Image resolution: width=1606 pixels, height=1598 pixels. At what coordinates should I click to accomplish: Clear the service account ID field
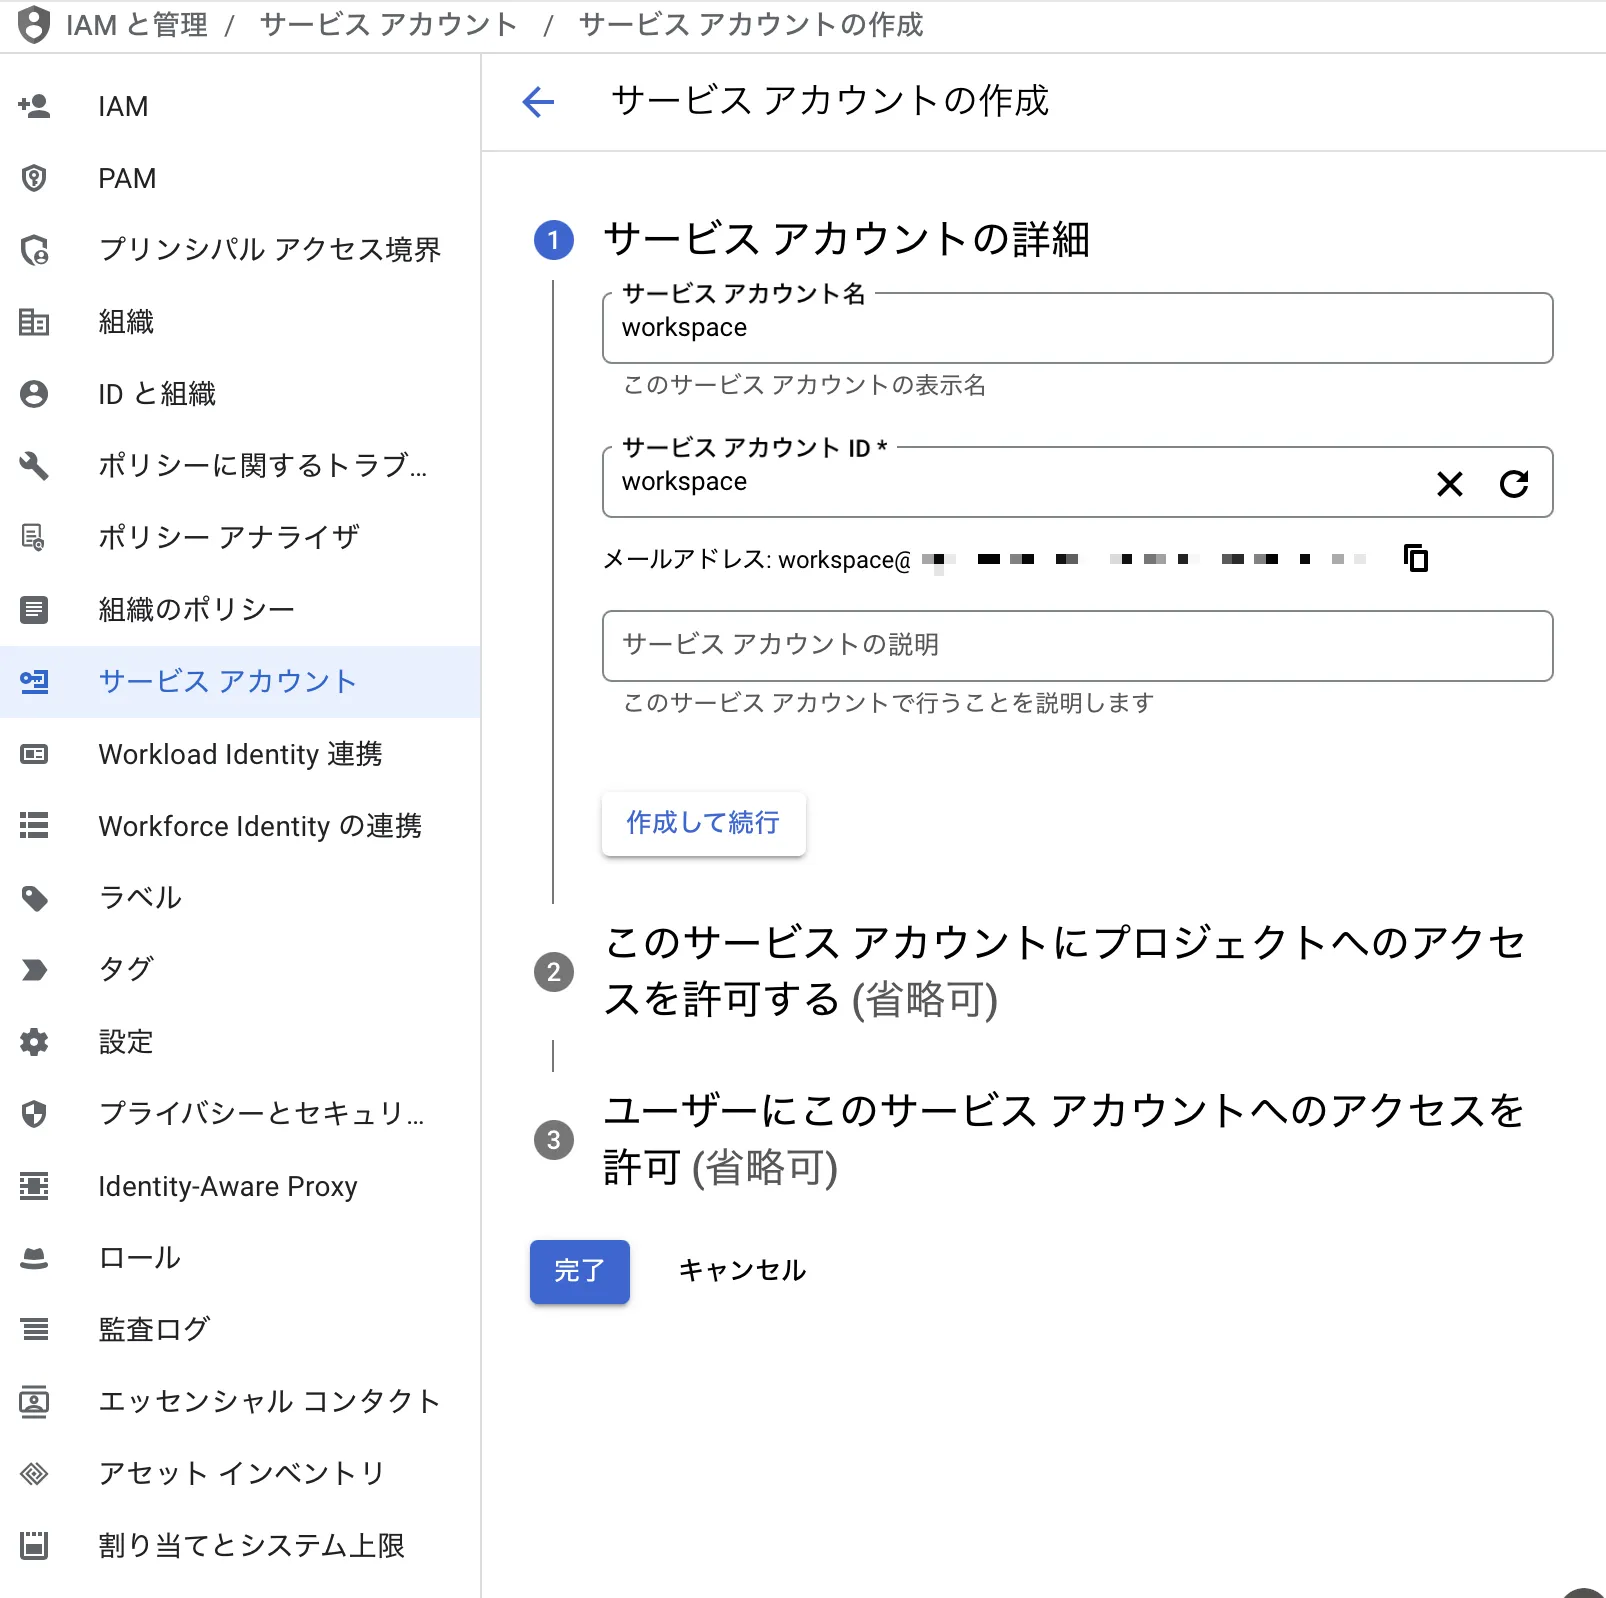coord(1449,484)
